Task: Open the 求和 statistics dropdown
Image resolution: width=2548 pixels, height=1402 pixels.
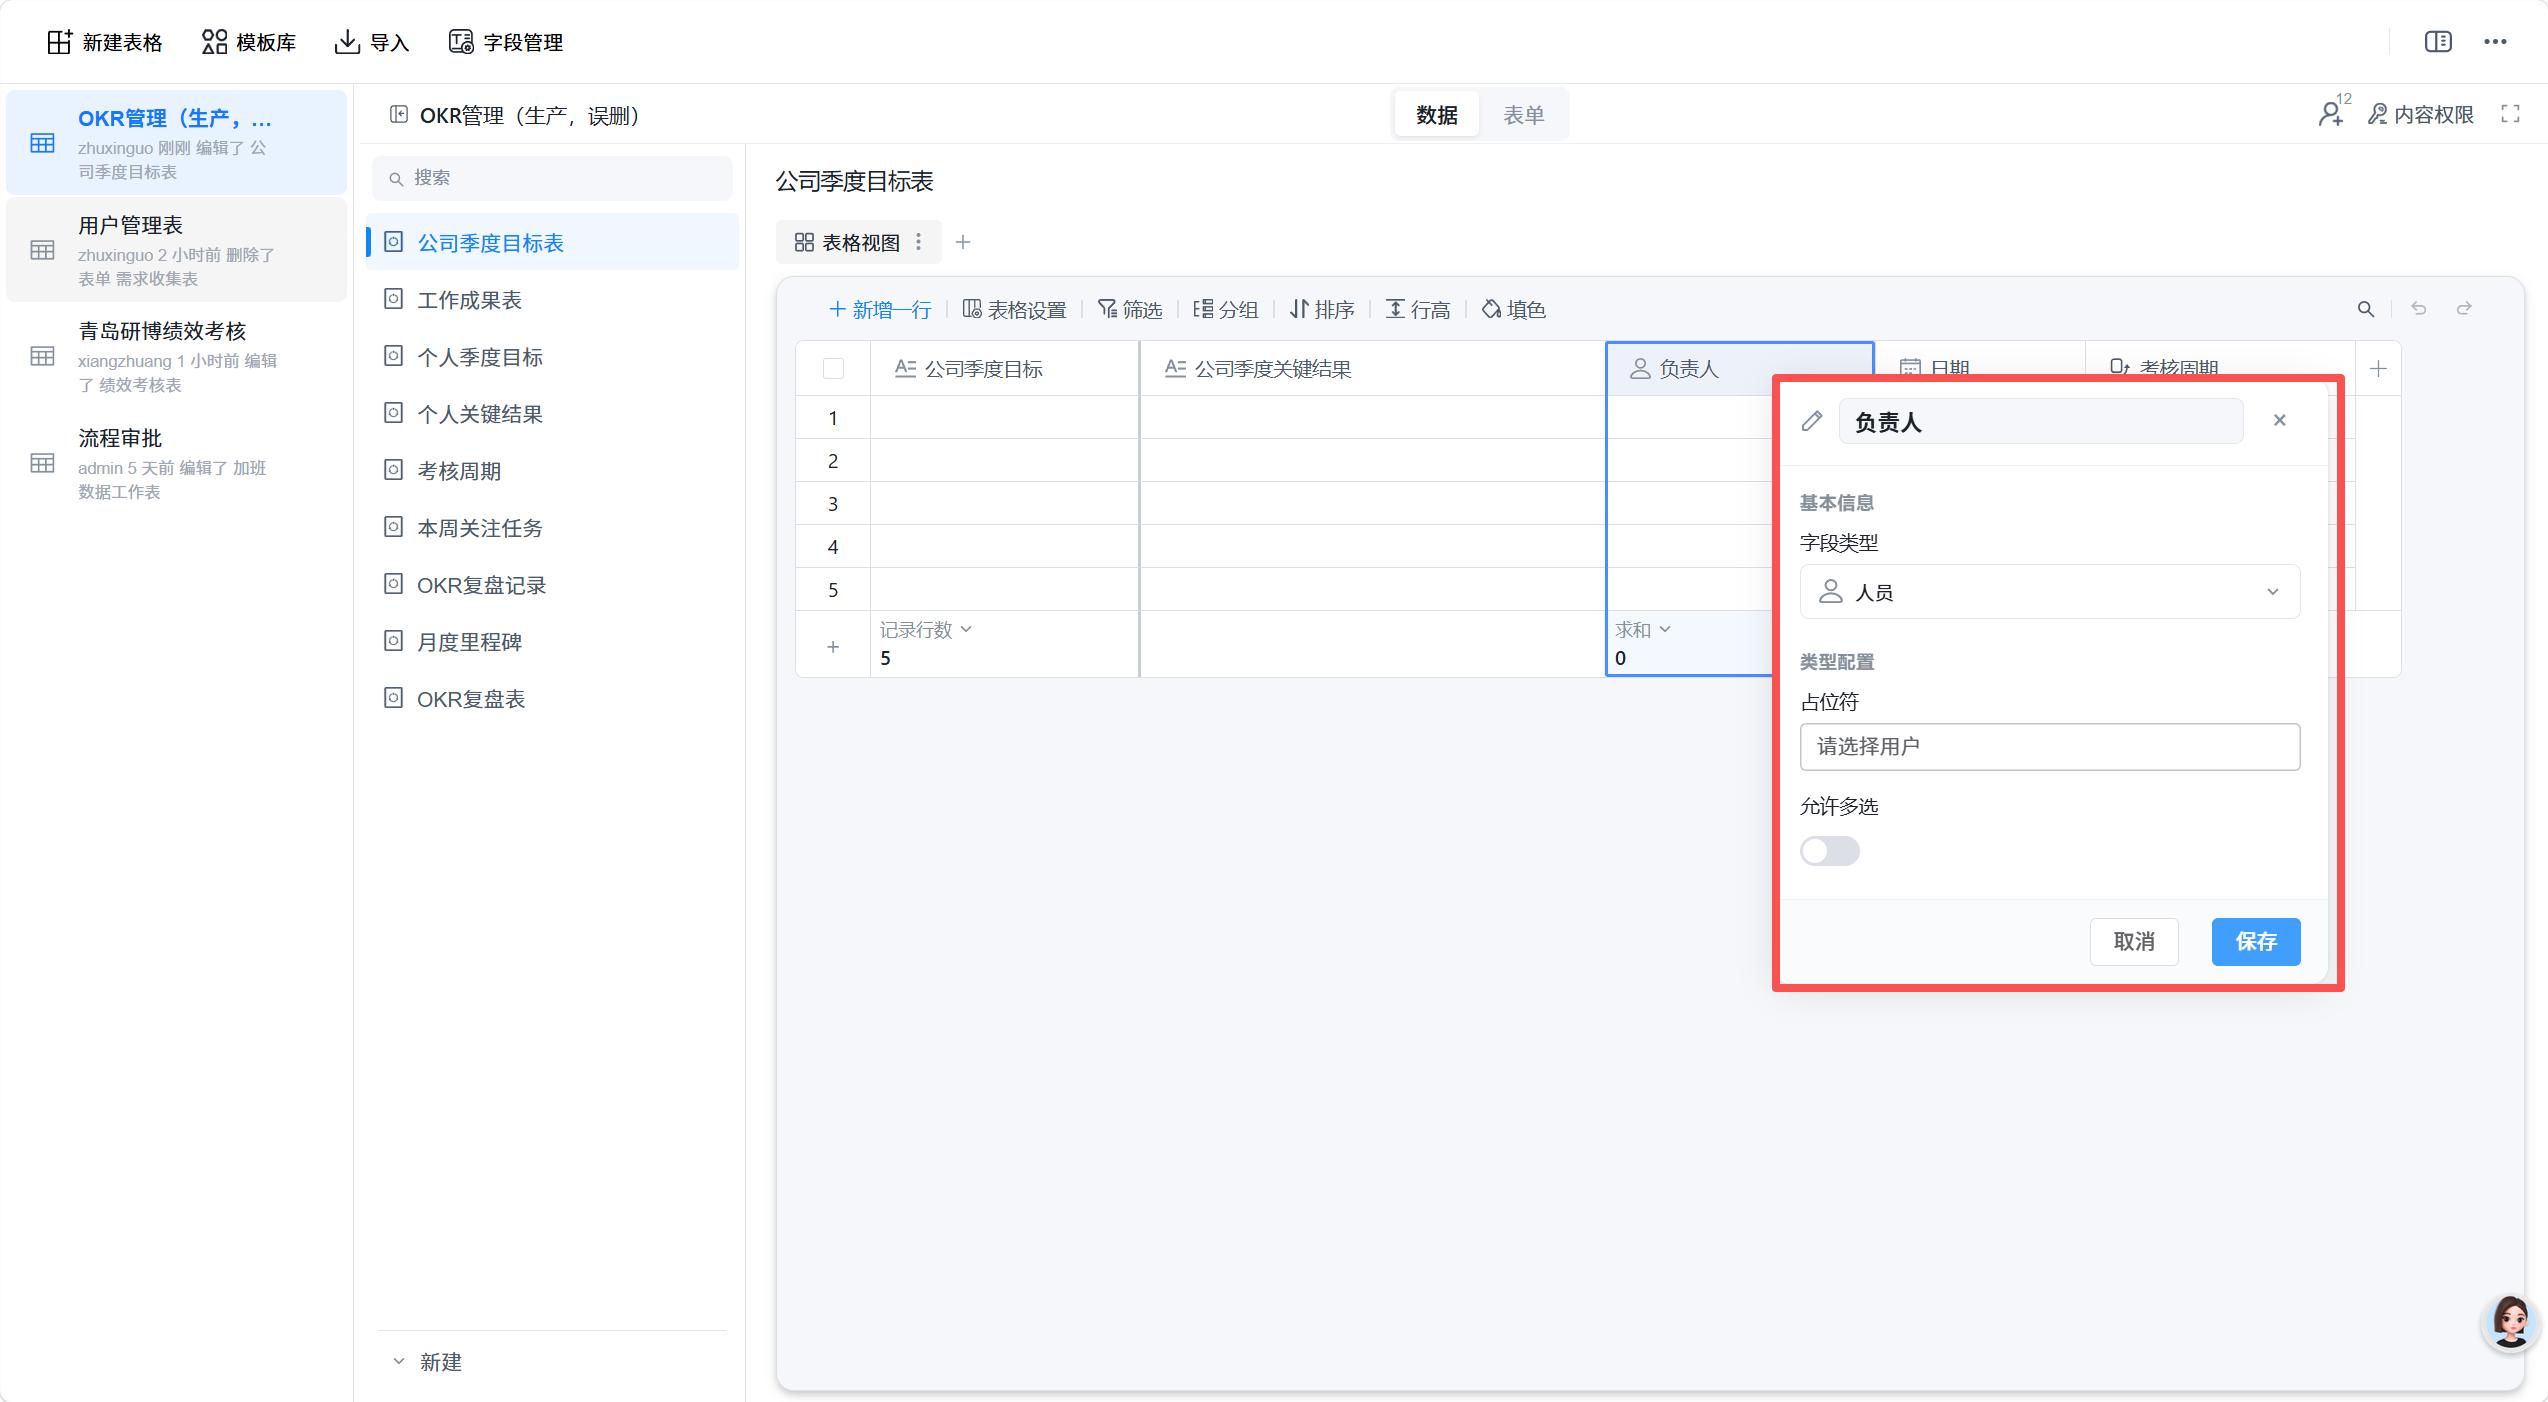Action: (1643, 629)
